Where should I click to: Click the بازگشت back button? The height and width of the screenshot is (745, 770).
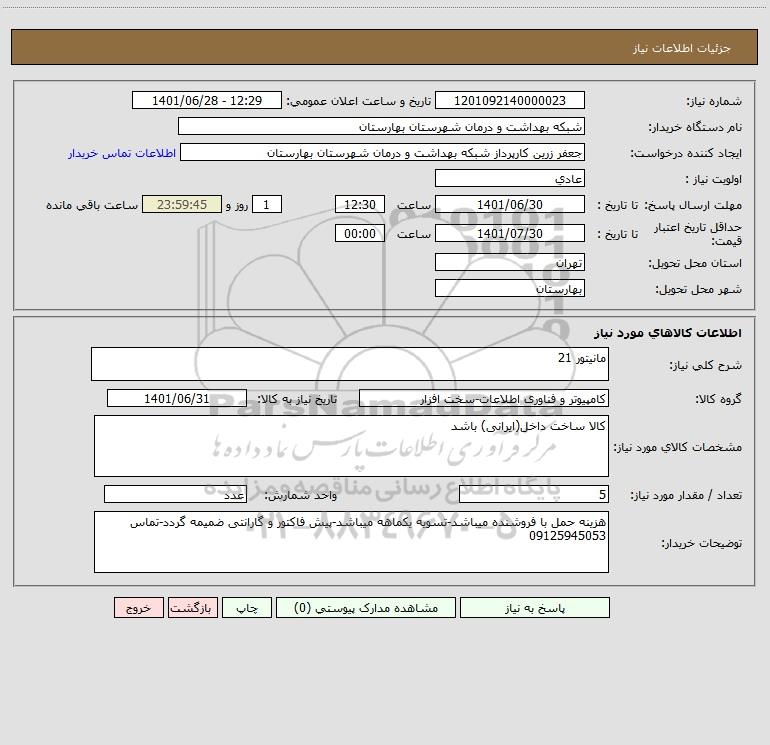click(192, 608)
